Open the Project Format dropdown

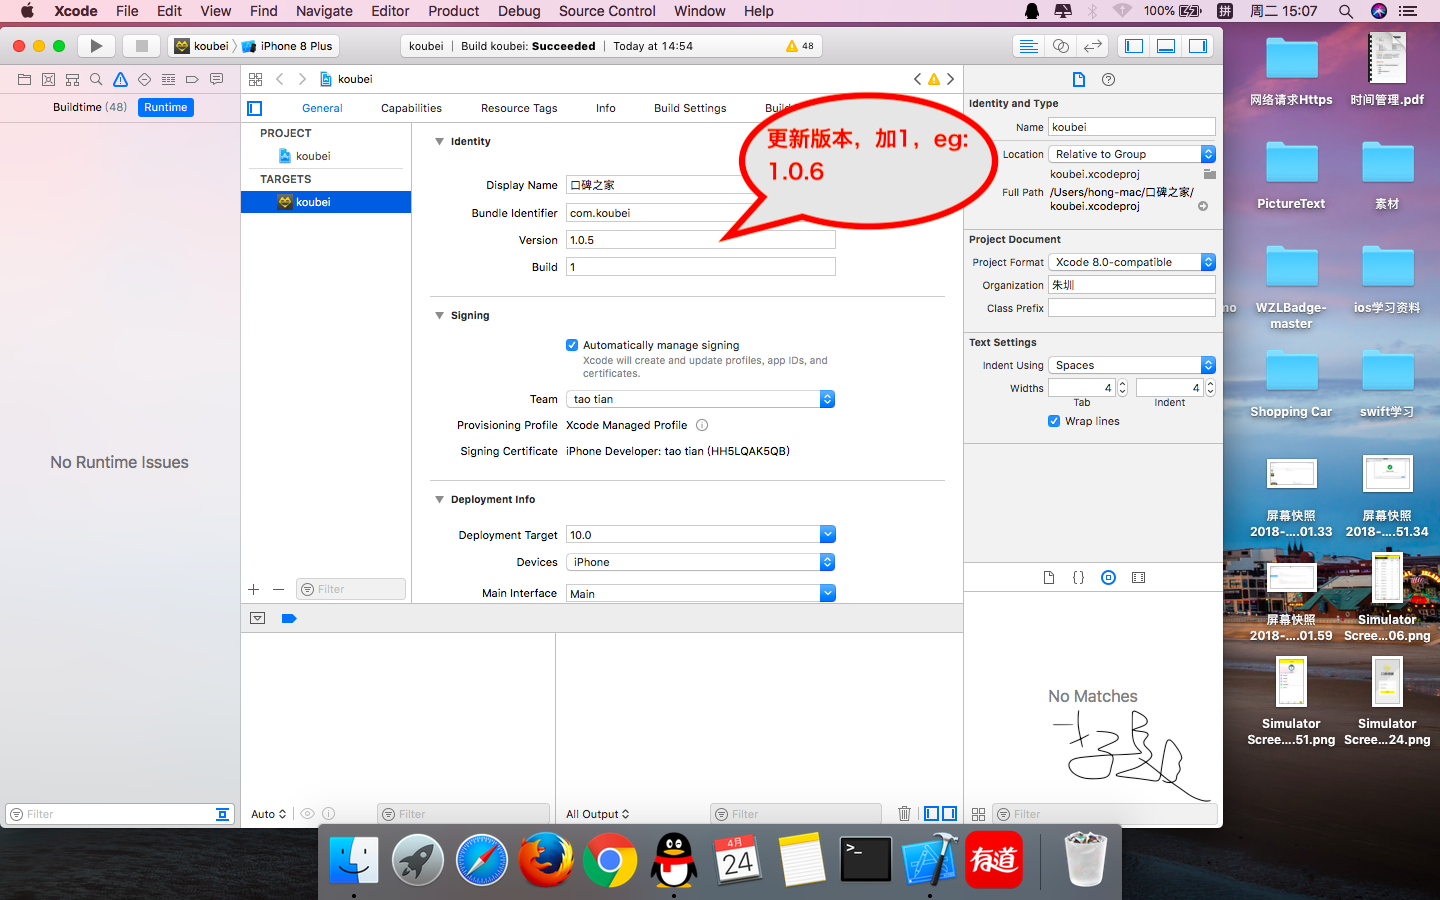click(x=1132, y=262)
